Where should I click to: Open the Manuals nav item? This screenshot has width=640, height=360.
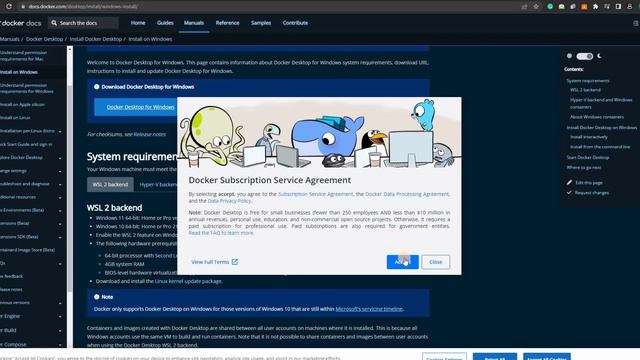pyautogui.click(x=194, y=23)
